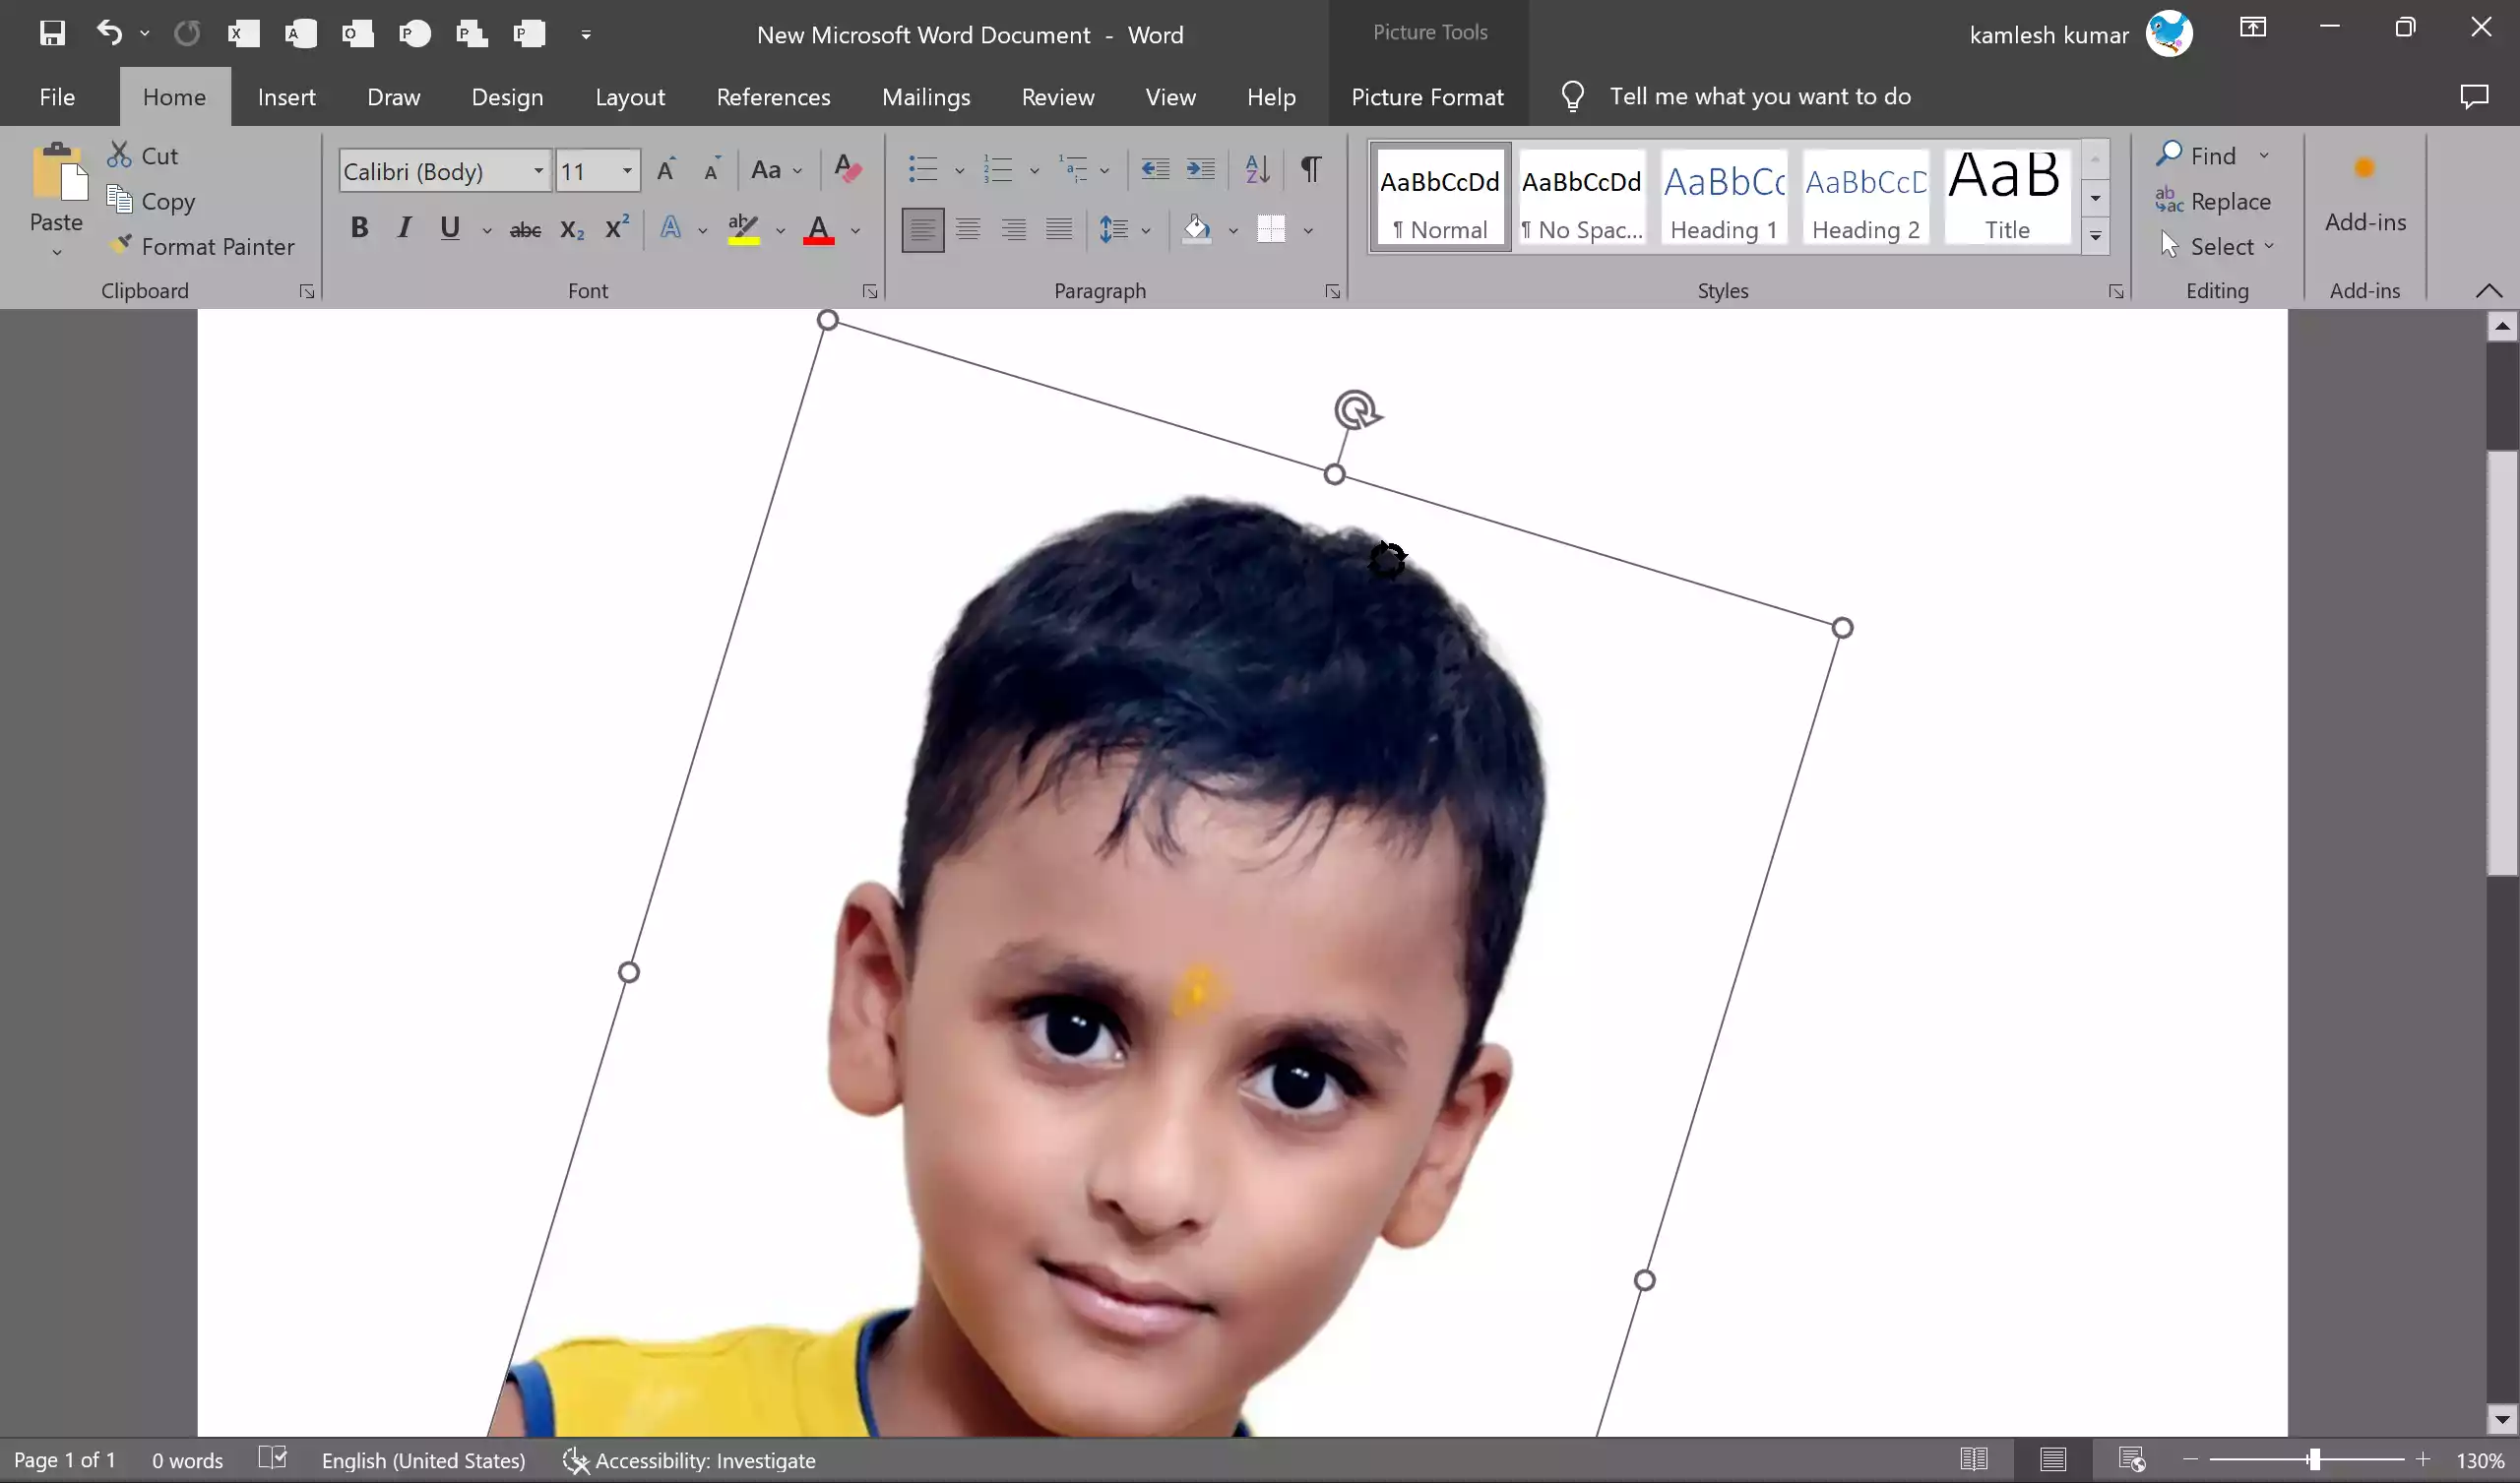Switch to the Review tab
This screenshot has height=1483, width=2520.
[x=1057, y=97]
